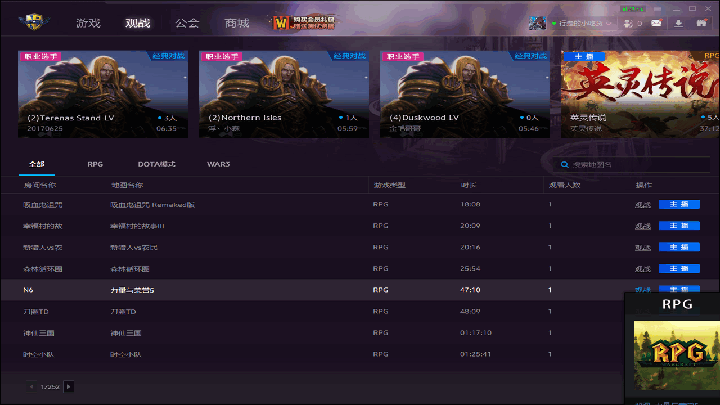Click the 01:17:10 duration cell
This screenshot has height=405, width=720.
coord(476,333)
